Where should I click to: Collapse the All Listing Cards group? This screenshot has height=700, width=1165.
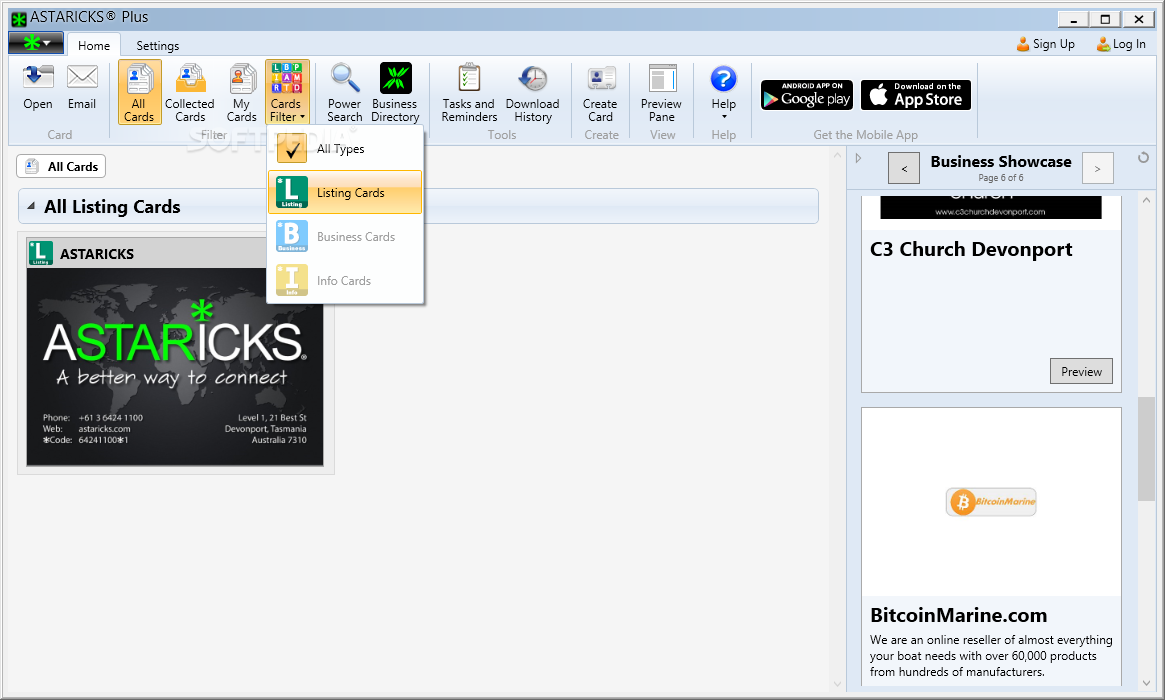click(x=30, y=206)
